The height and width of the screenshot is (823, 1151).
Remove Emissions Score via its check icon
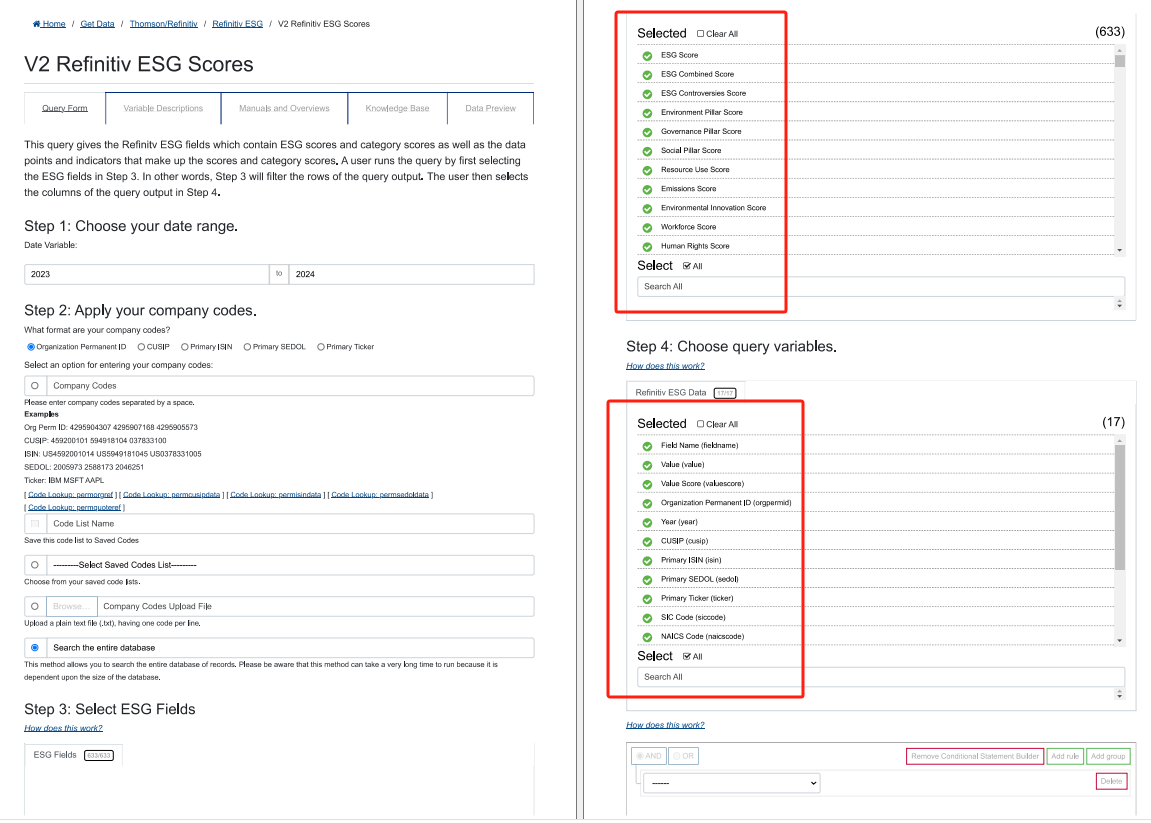(647, 189)
